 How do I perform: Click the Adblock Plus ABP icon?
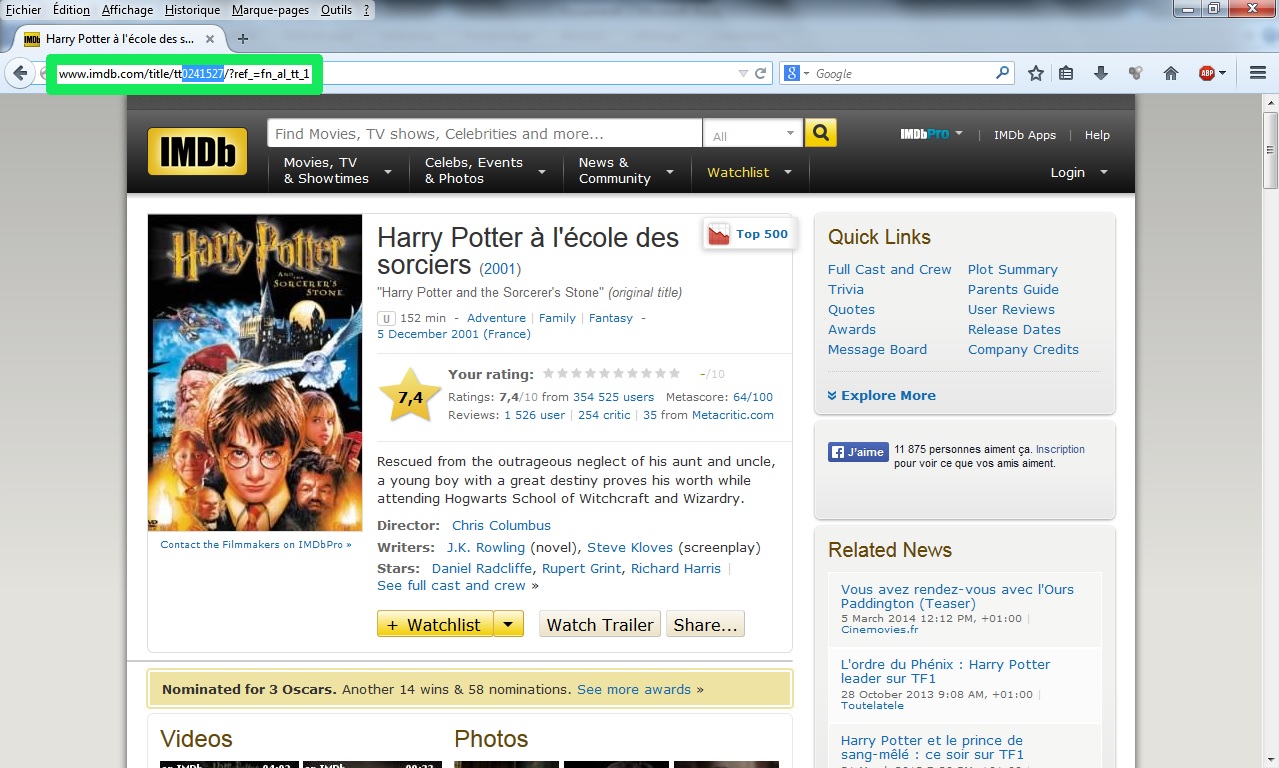(1208, 73)
